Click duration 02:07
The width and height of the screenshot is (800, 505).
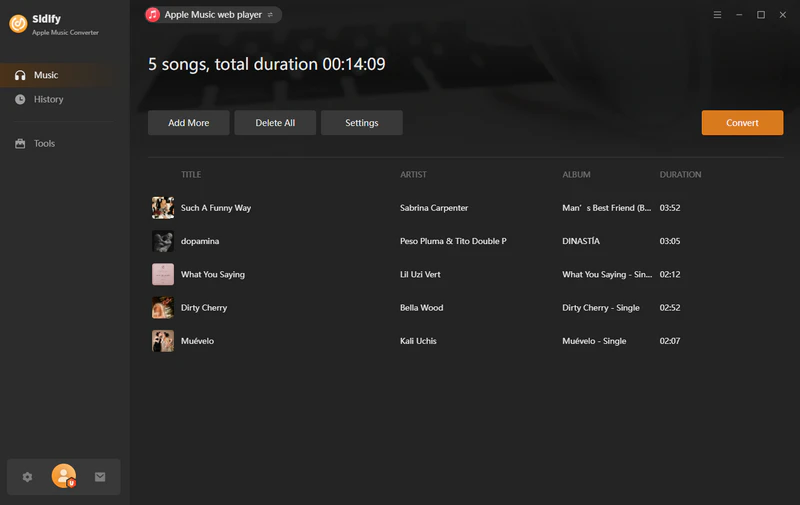pyautogui.click(x=670, y=341)
